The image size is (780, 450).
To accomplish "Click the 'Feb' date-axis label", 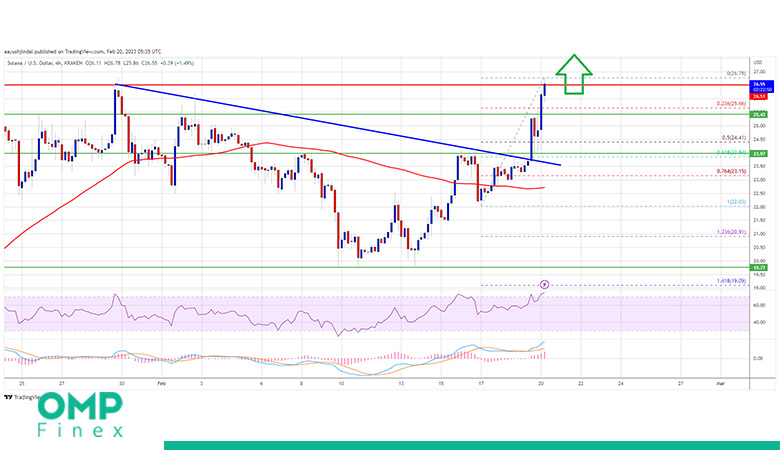I will [161, 383].
